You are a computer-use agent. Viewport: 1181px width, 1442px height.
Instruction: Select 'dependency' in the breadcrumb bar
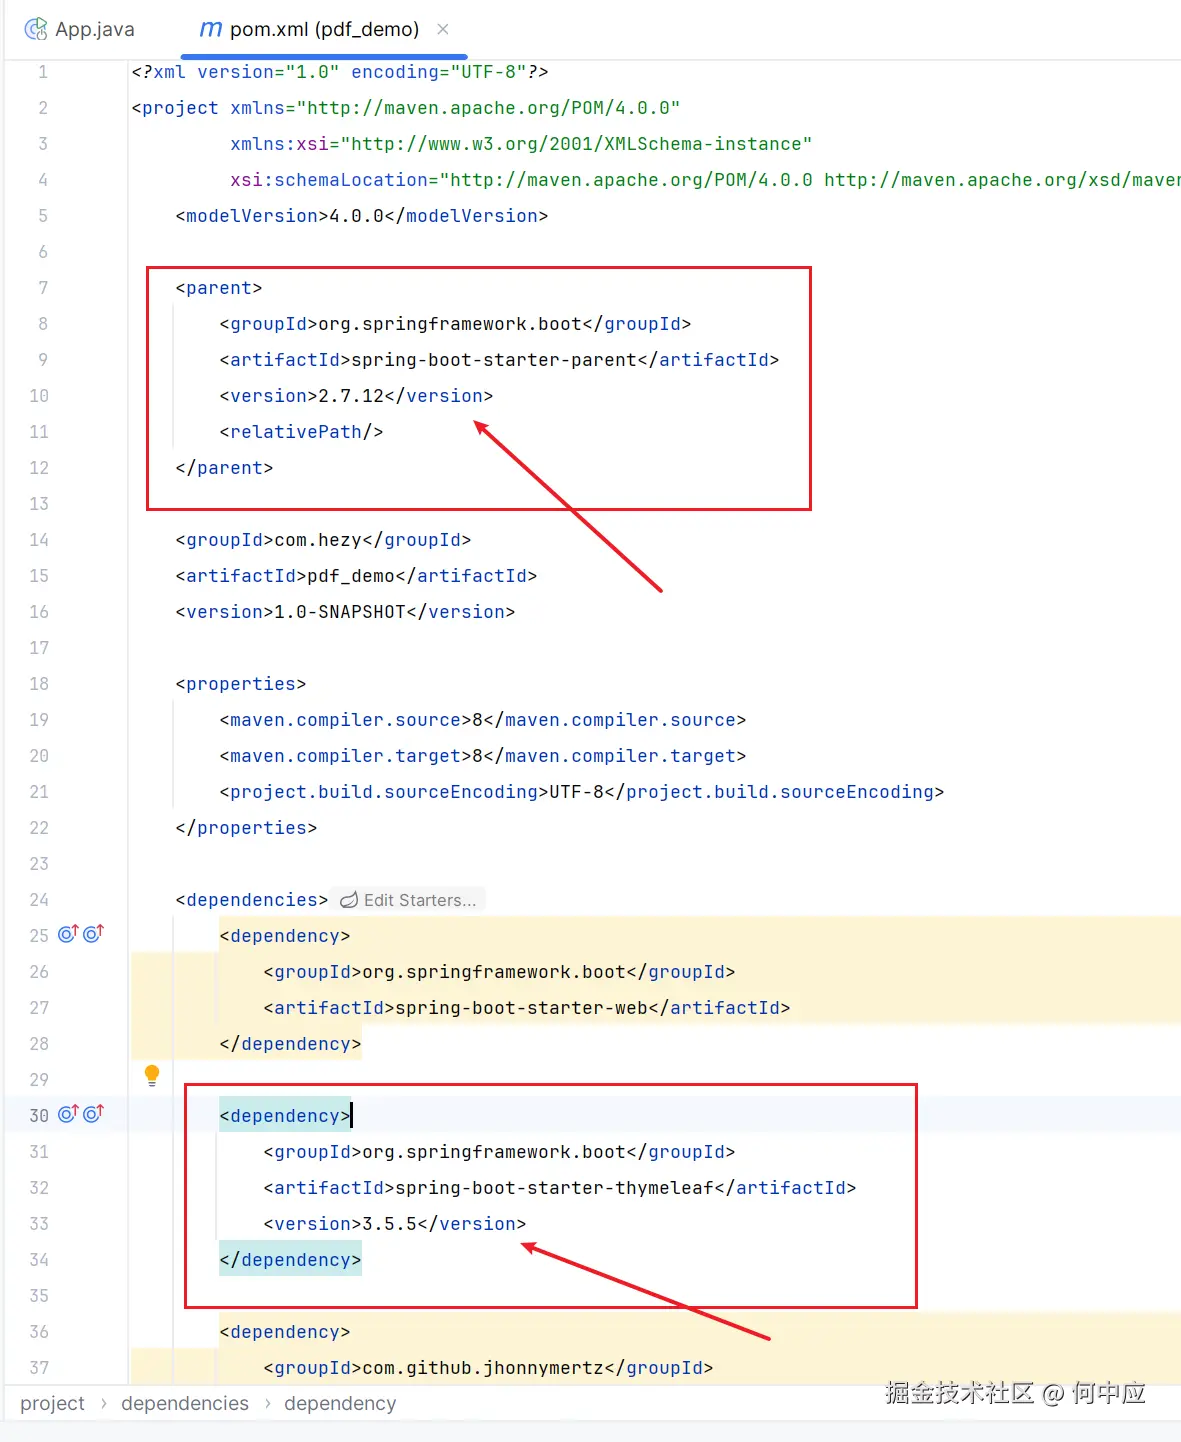(340, 1403)
